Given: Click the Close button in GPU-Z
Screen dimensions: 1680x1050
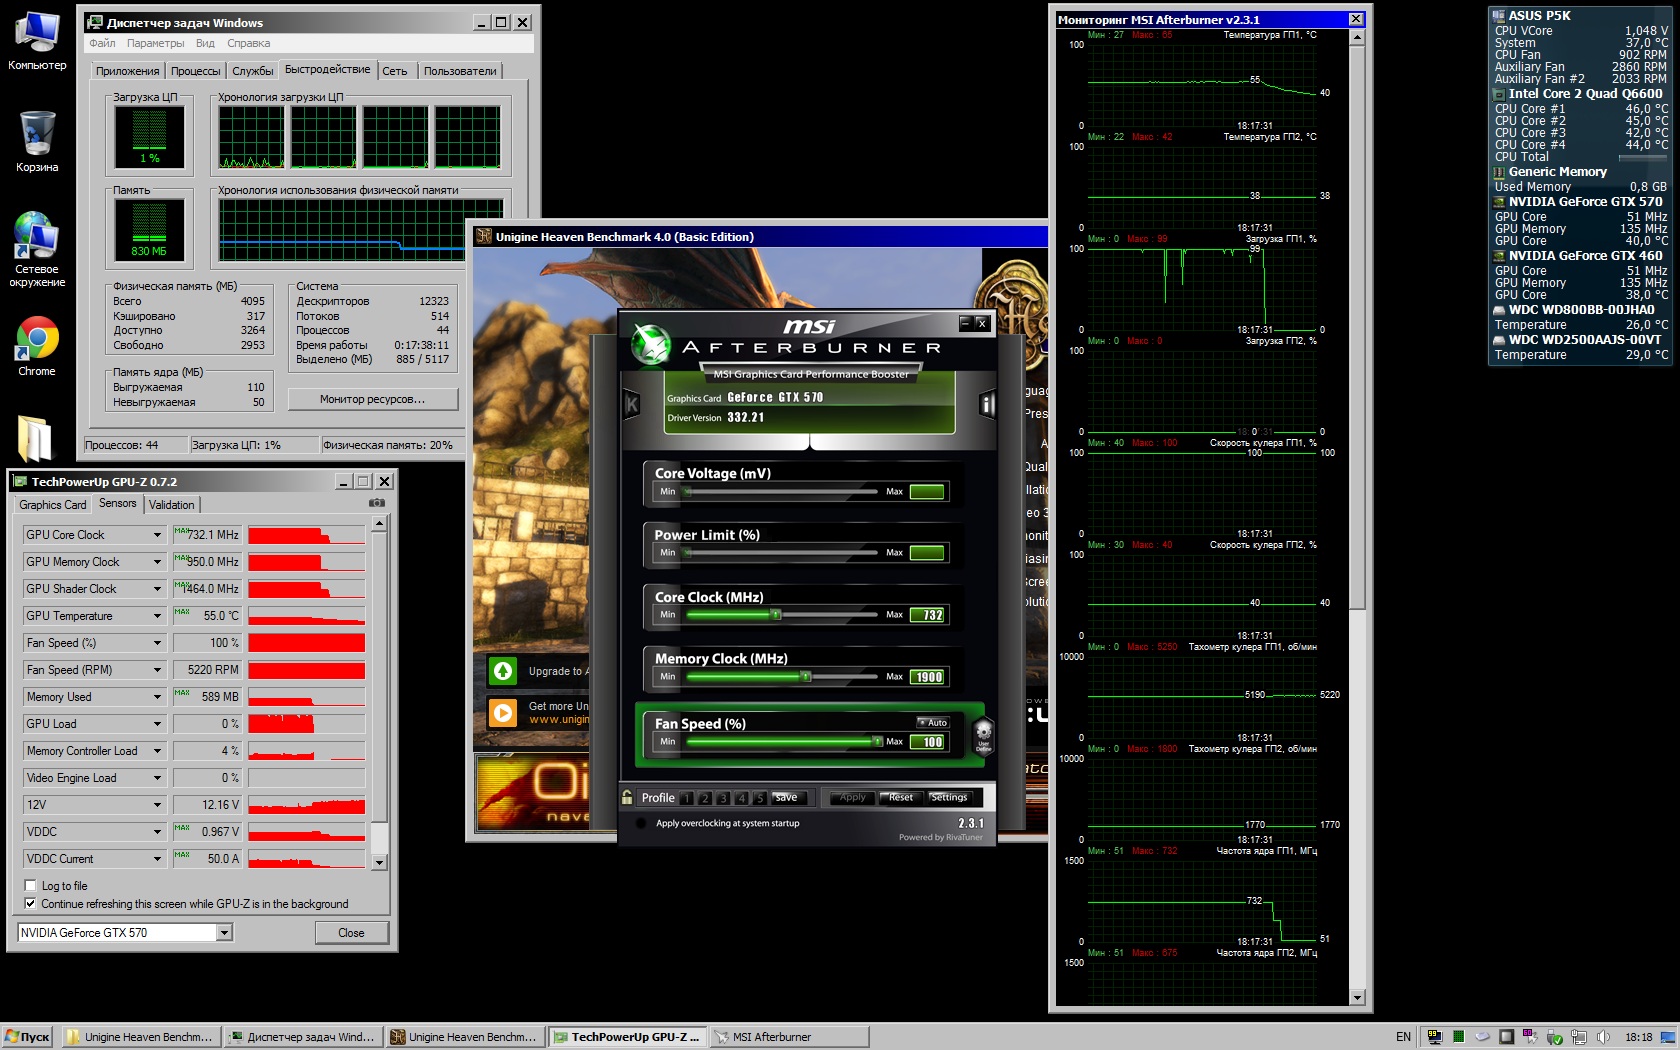Looking at the screenshot, I should pyautogui.click(x=351, y=932).
